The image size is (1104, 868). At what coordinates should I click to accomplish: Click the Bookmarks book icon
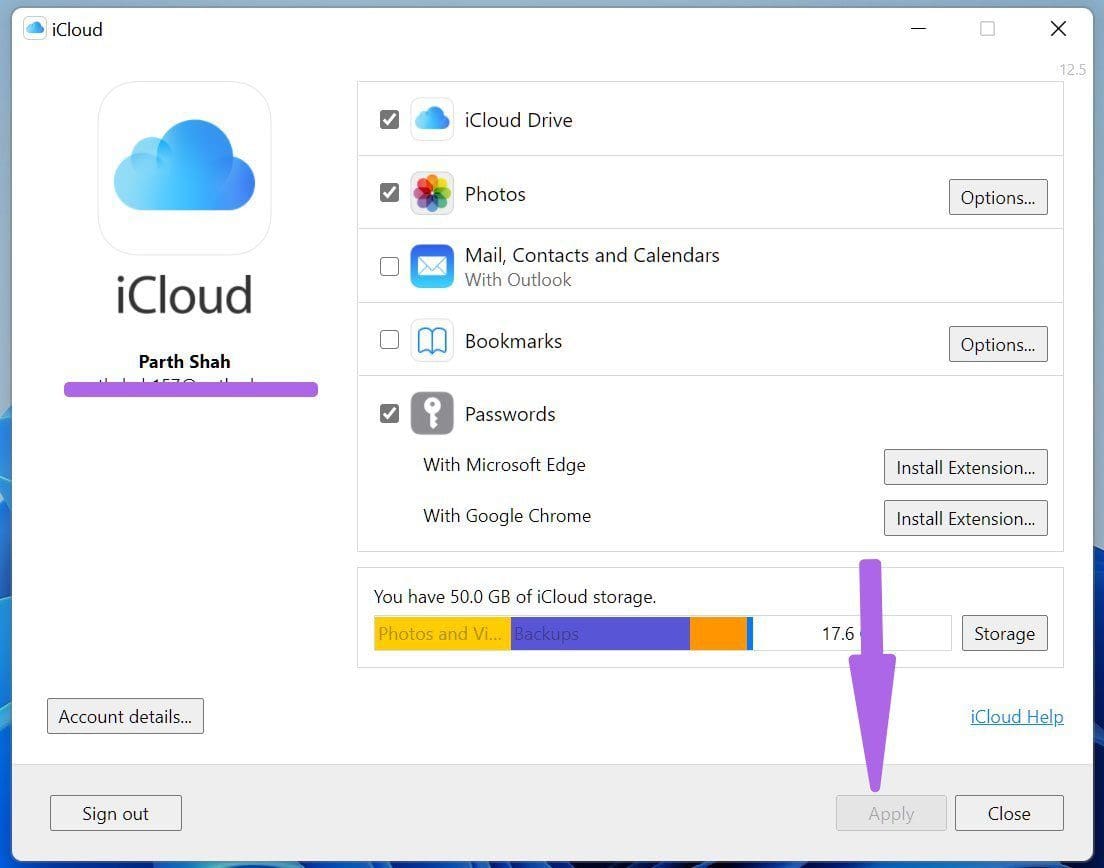pos(432,340)
